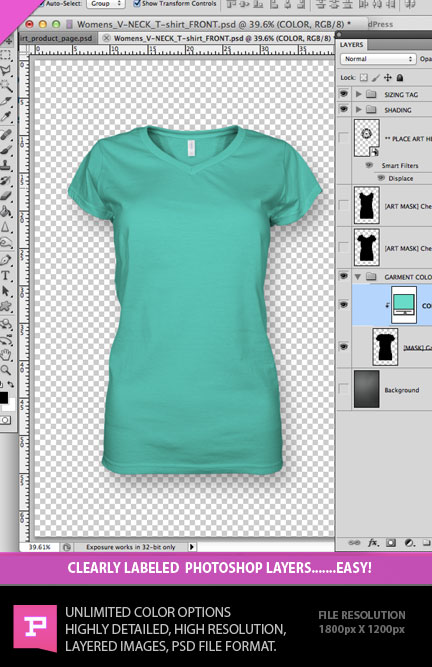Switch to the product_page.psd tab

(x=56, y=38)
